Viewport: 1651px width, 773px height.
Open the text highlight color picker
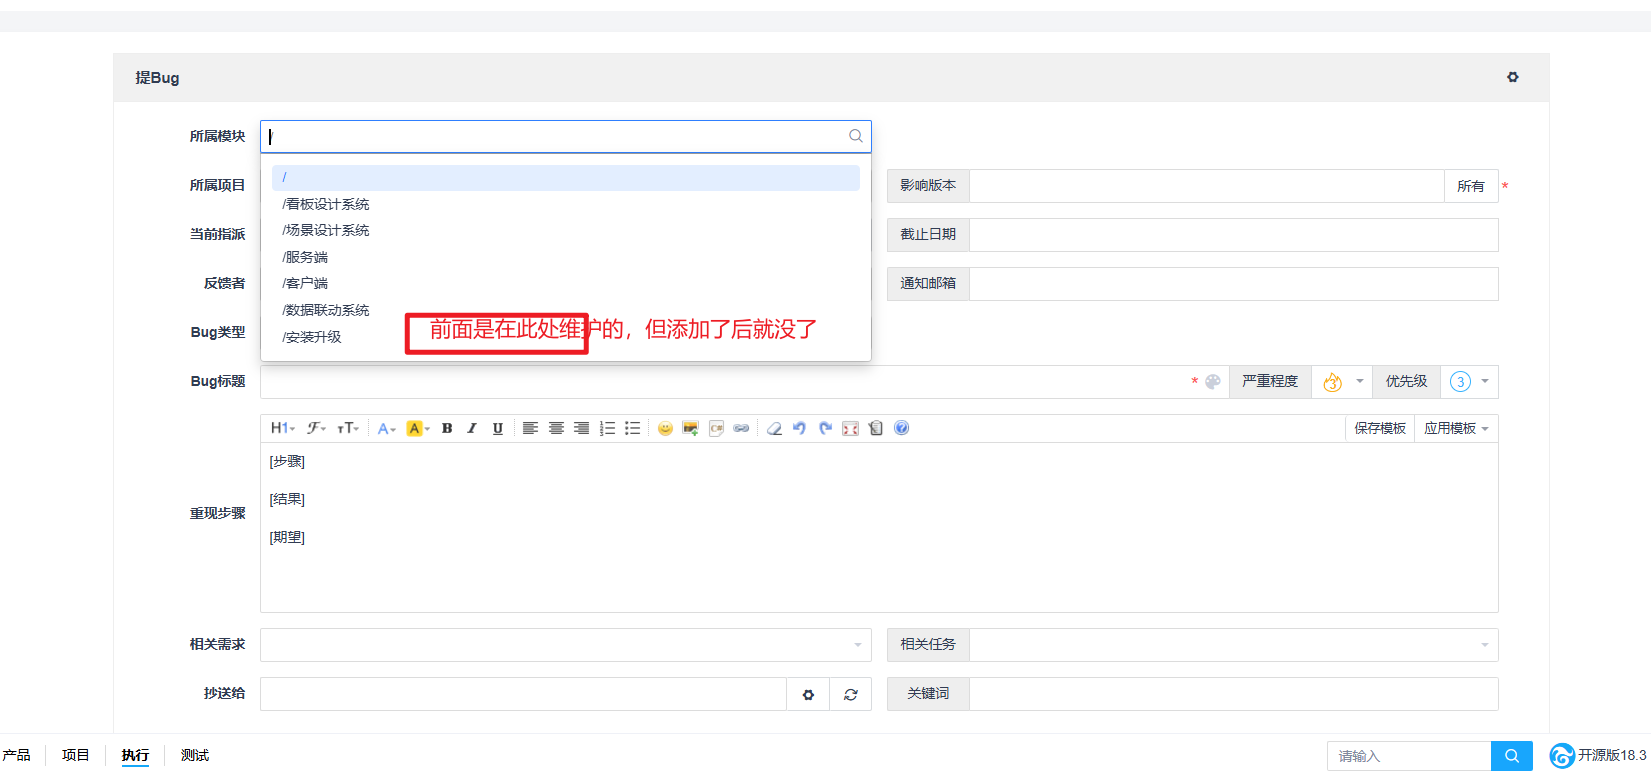click(x=418, y=428)
